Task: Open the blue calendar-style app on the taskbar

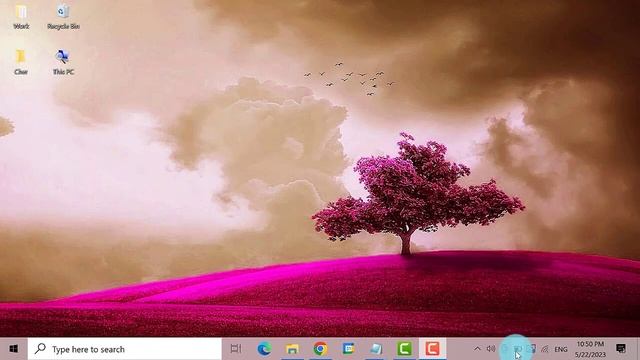Action: [x=348, y=349]
